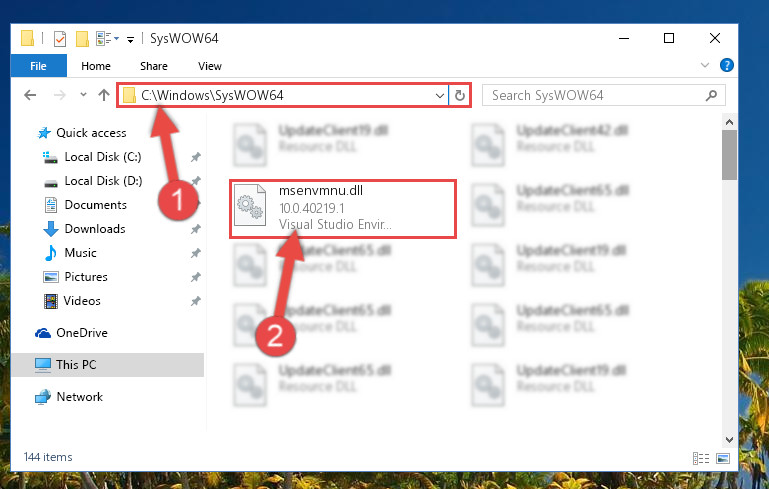Click the Quick access star icon
The height and width of the screenshot is (489, 769).
point(44,133)
